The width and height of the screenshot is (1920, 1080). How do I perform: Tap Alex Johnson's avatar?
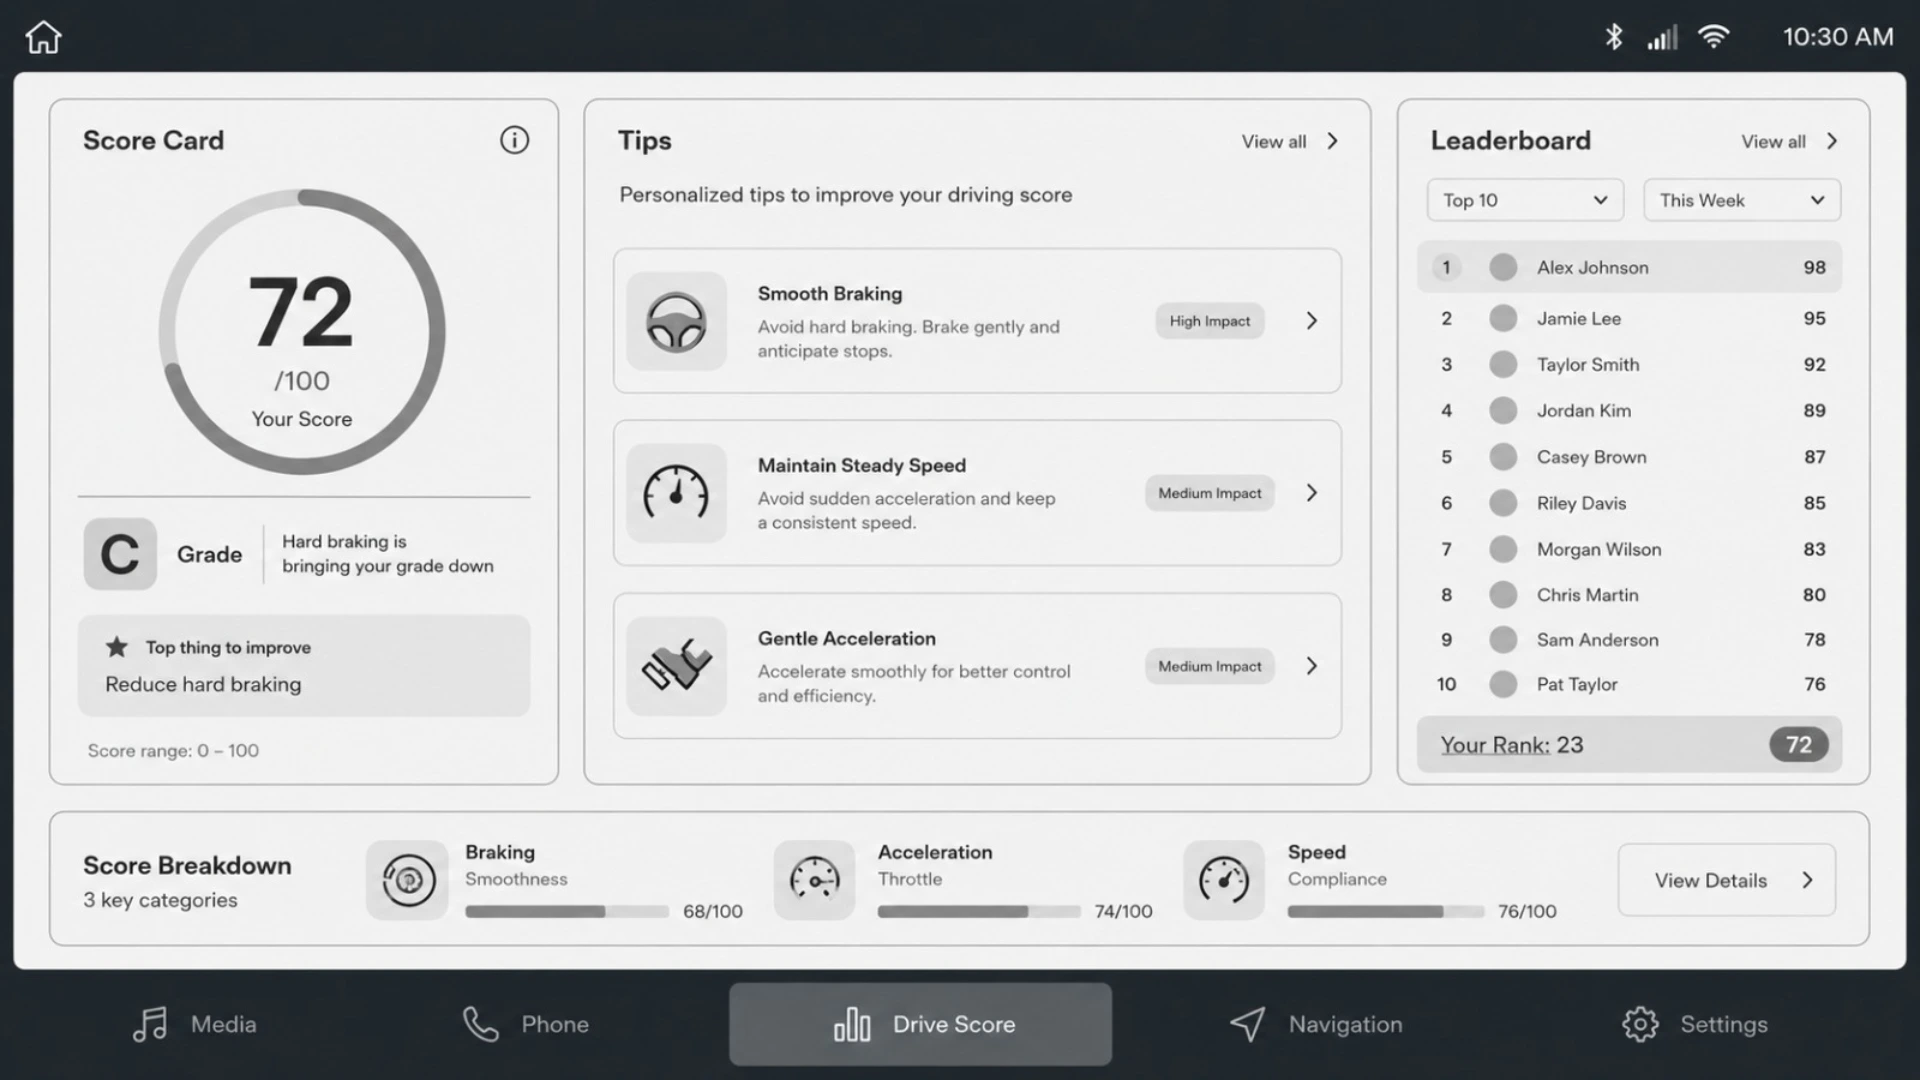(x=1503, y=267)
